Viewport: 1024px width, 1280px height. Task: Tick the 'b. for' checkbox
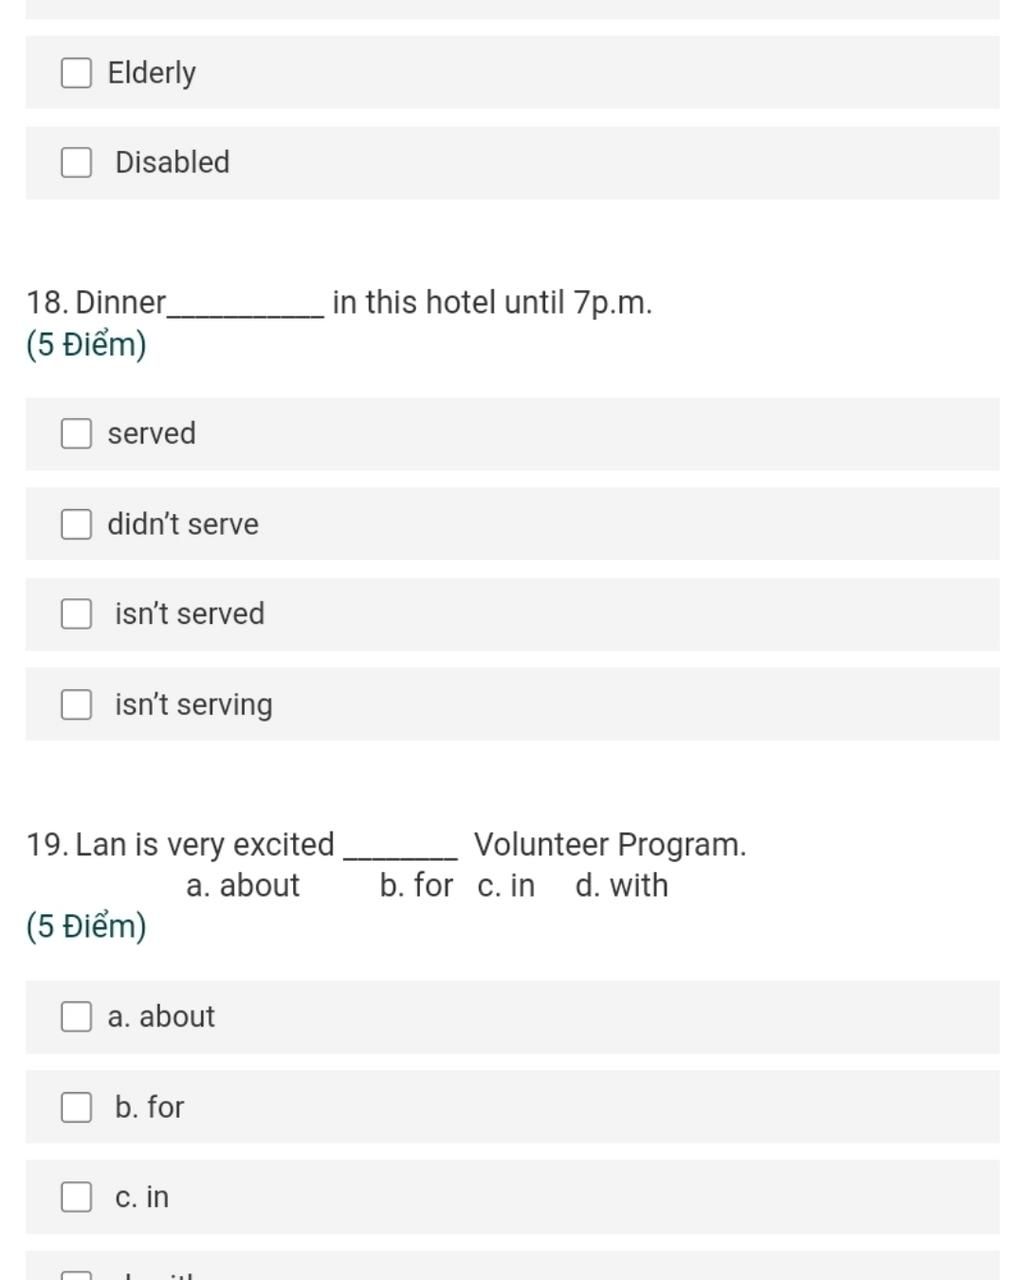[76, 1107]
